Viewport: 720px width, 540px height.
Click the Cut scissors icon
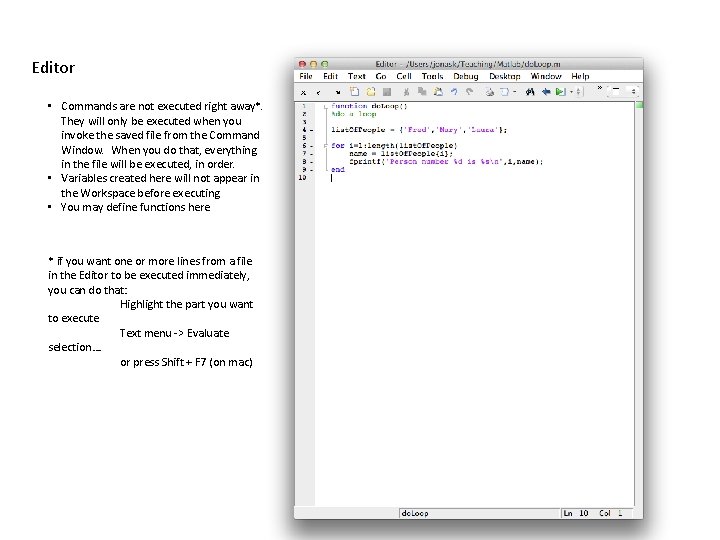(x=406, y=92)
